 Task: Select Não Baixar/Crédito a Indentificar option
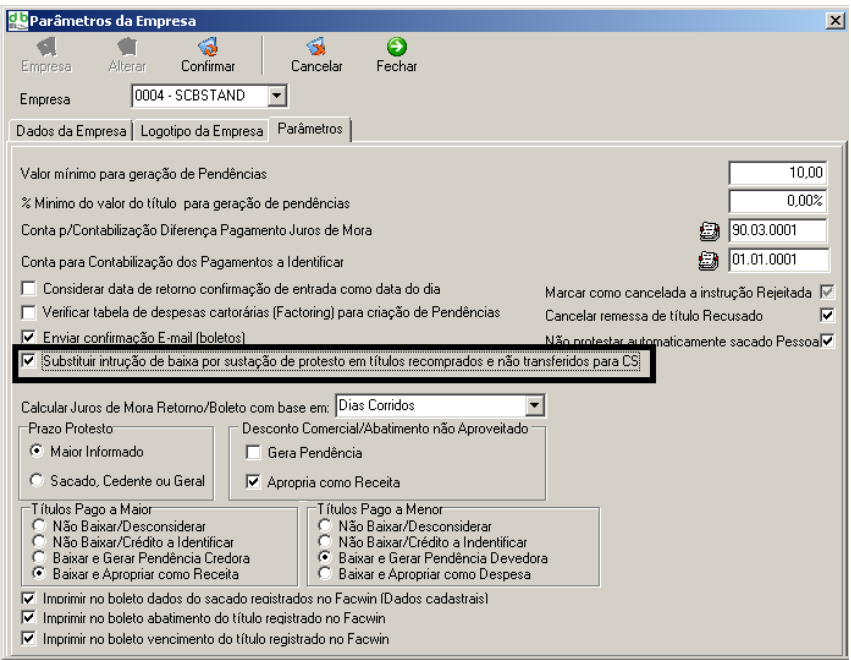(x=325, y=541)
